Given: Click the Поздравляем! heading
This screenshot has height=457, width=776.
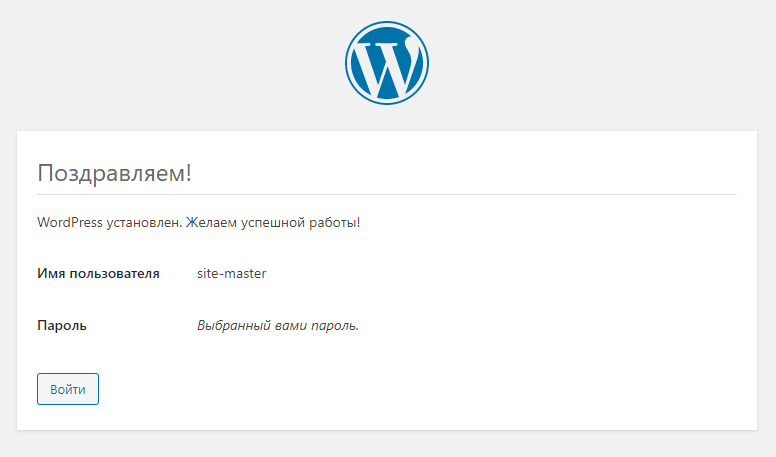Looking at the screenshot, I should pyautogui.click(x=114, y=173).
